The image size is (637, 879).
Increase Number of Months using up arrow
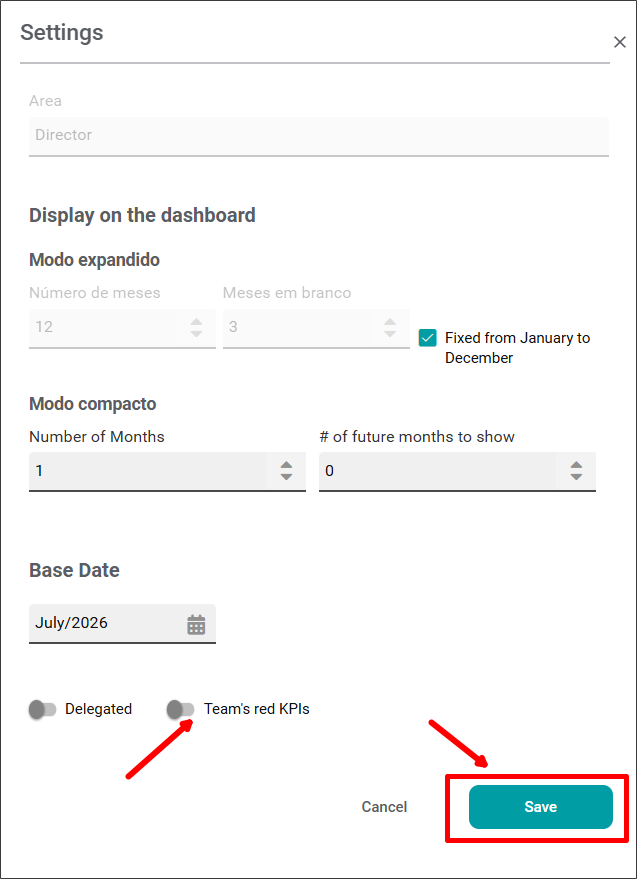point(287,465)
